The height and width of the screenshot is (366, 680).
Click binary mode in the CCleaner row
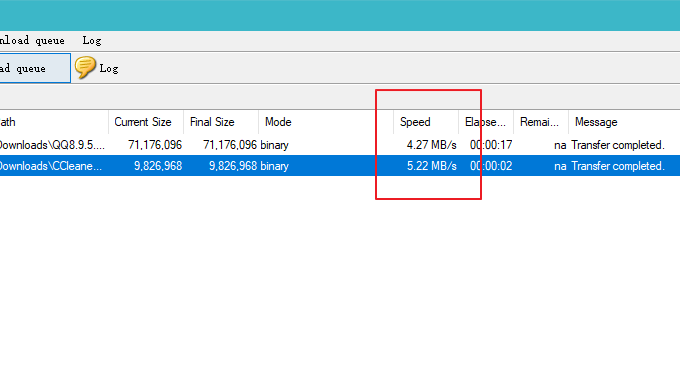[x=275, y=166]
